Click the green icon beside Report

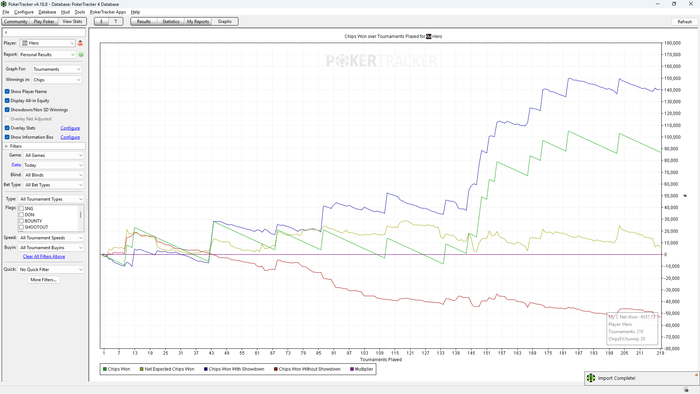click(x=81, y=54)
